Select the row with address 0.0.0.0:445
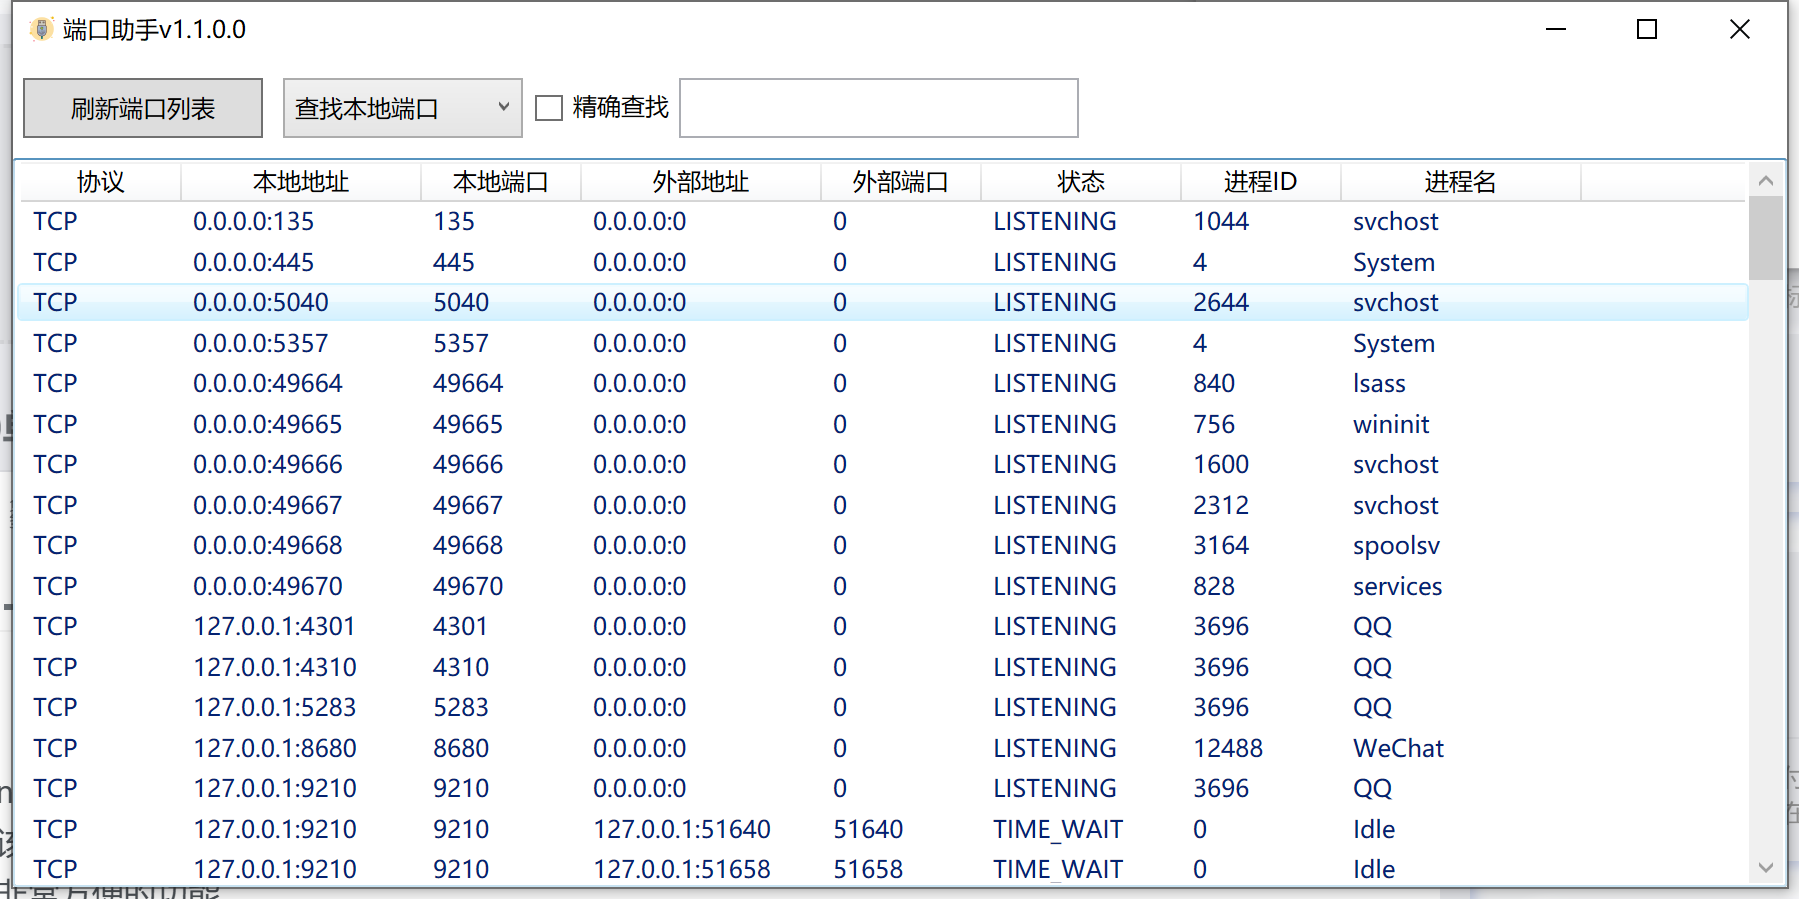 (x=883, y=262)
